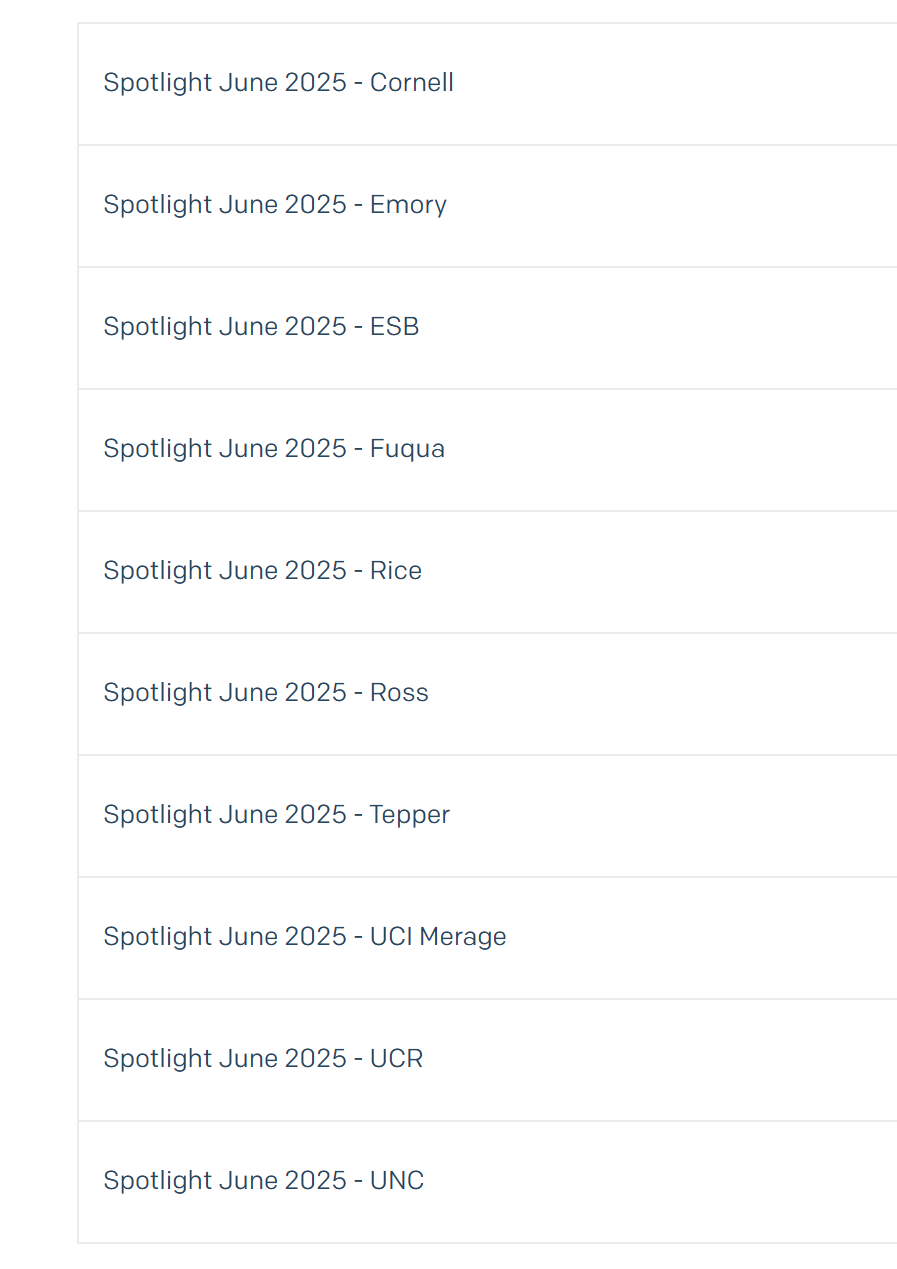
Task: Select the ESB row's empty area
Action: tap(680, 327)
